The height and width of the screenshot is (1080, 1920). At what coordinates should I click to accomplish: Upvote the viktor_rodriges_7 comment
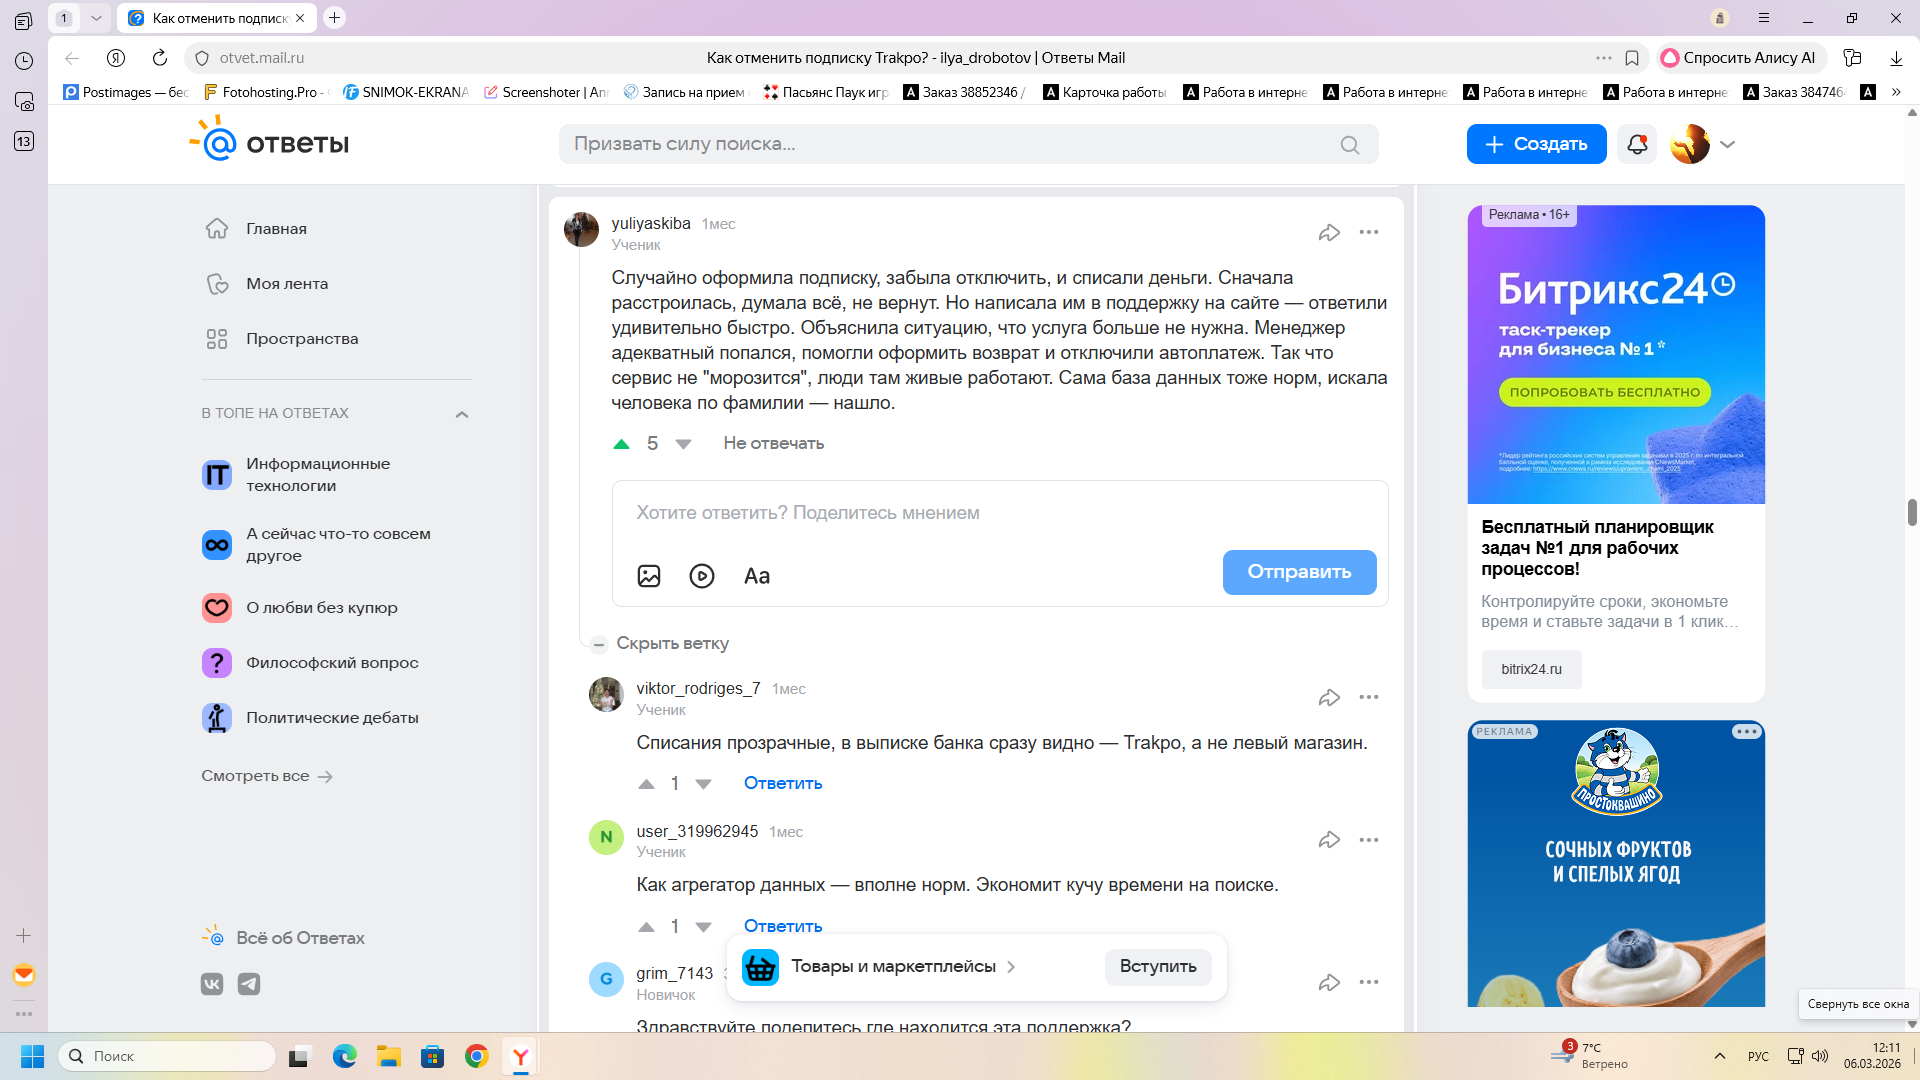[647, 784]
